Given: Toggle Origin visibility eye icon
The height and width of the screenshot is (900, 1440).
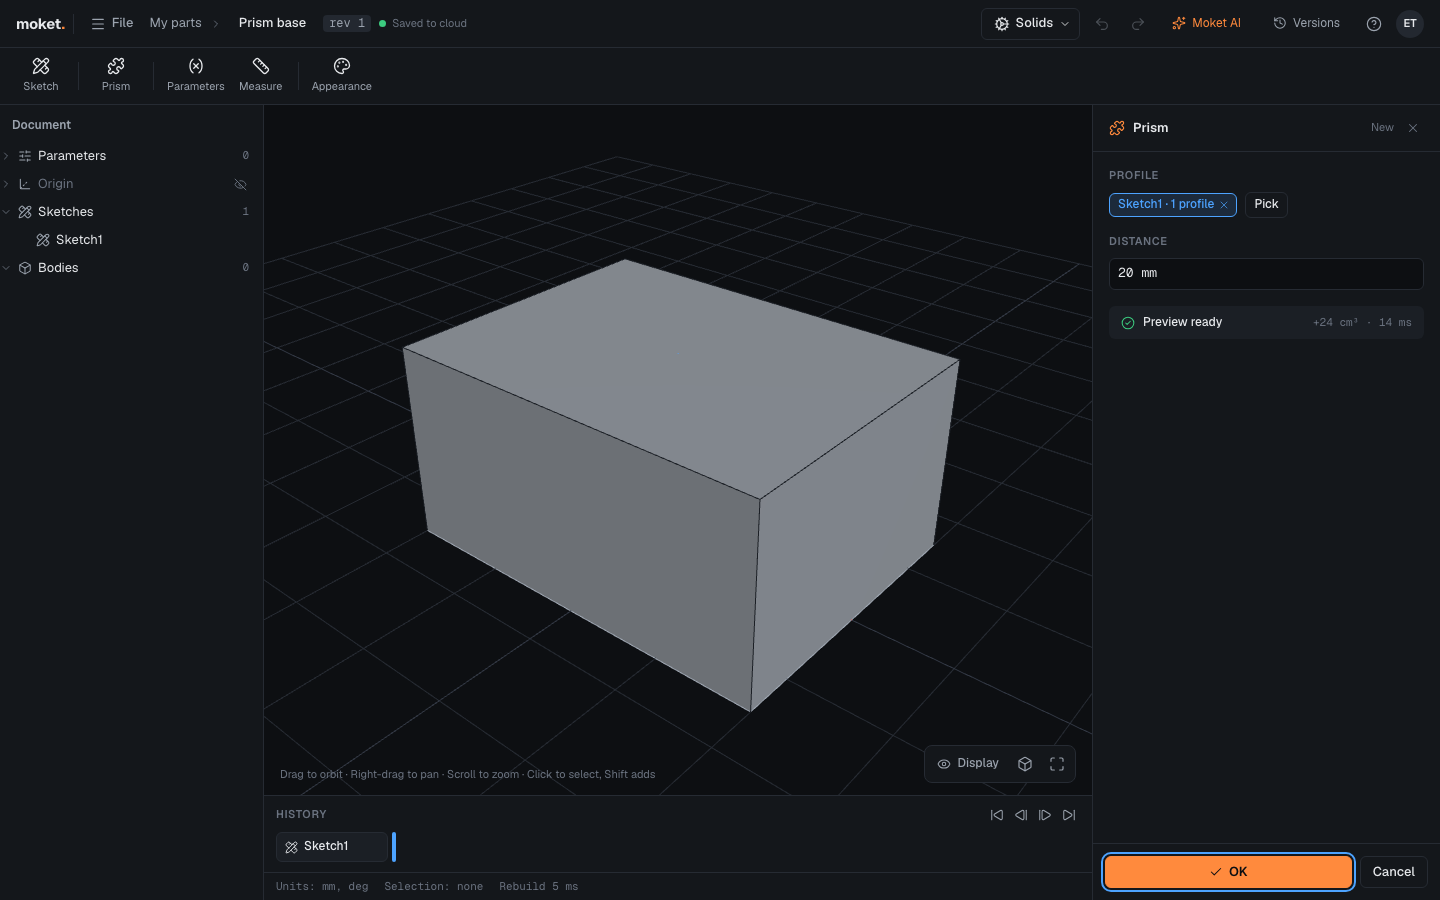Looking at the screenshot, I should 240,184.
